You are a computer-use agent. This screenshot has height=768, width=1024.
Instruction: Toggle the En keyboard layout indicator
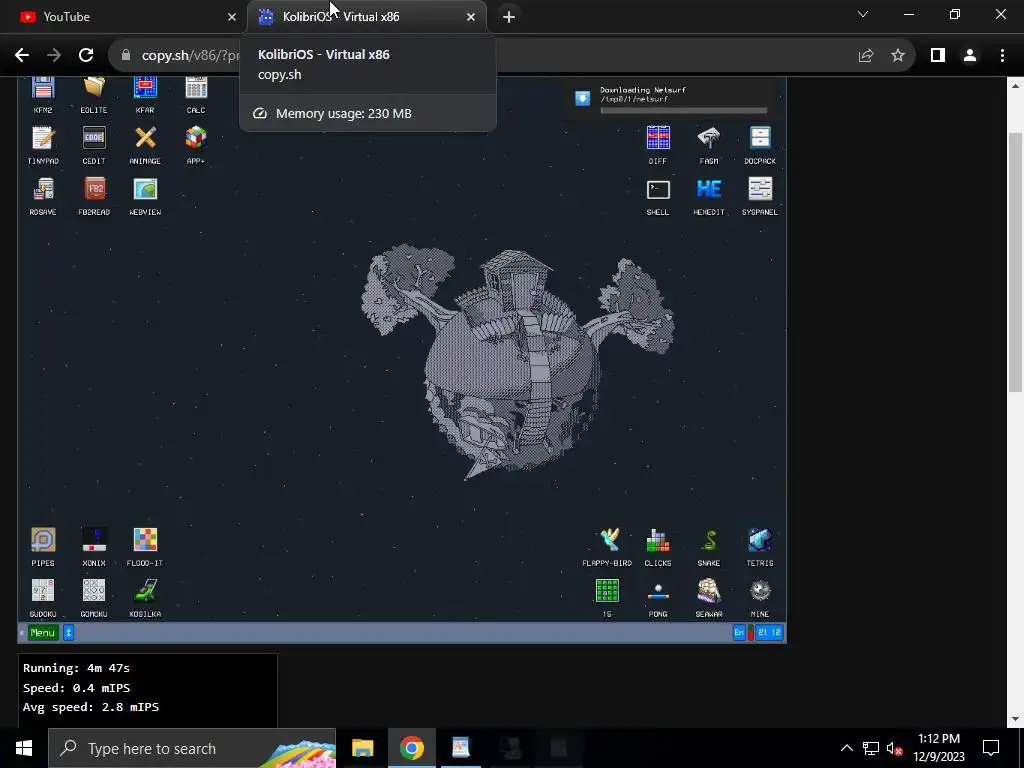click(x=739, y=632)
